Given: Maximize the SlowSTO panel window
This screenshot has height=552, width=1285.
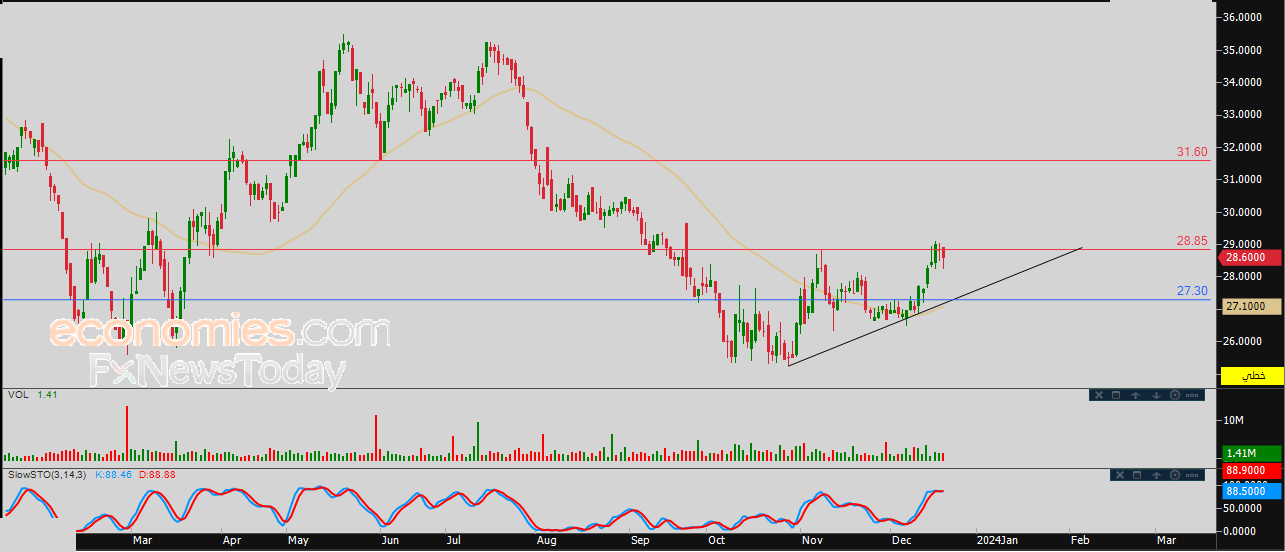Looking at the screenshot, I should (1137, 474).
